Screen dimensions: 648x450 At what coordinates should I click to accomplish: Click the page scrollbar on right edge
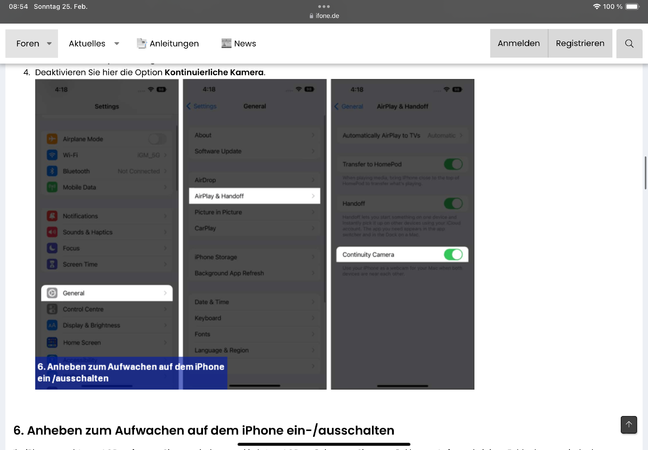pyautogui.click(x=646, y=172)
